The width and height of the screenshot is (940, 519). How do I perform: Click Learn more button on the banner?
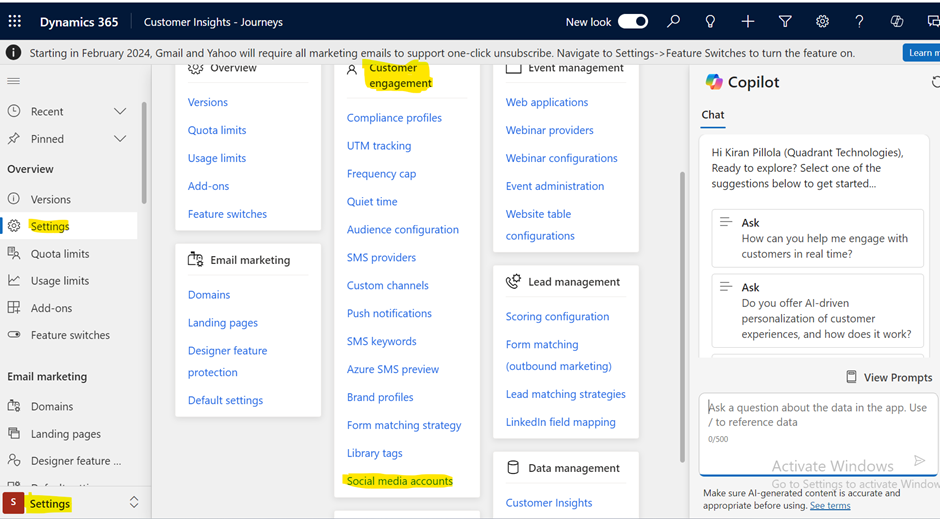tap(922, 53)
